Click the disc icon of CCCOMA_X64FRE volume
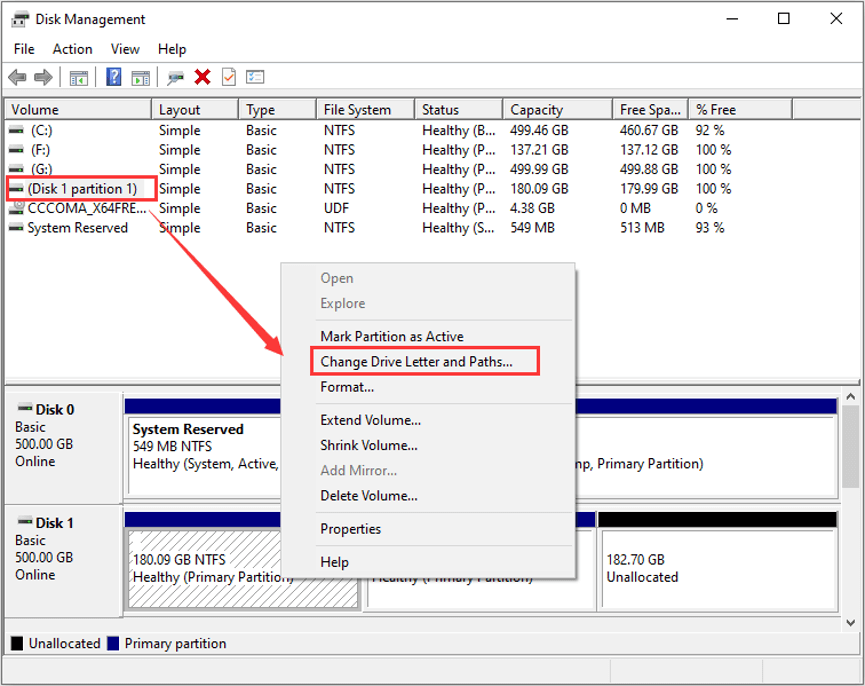Image resolution: width=865 pixels, height=686 pixels. [x=17, y=208]
